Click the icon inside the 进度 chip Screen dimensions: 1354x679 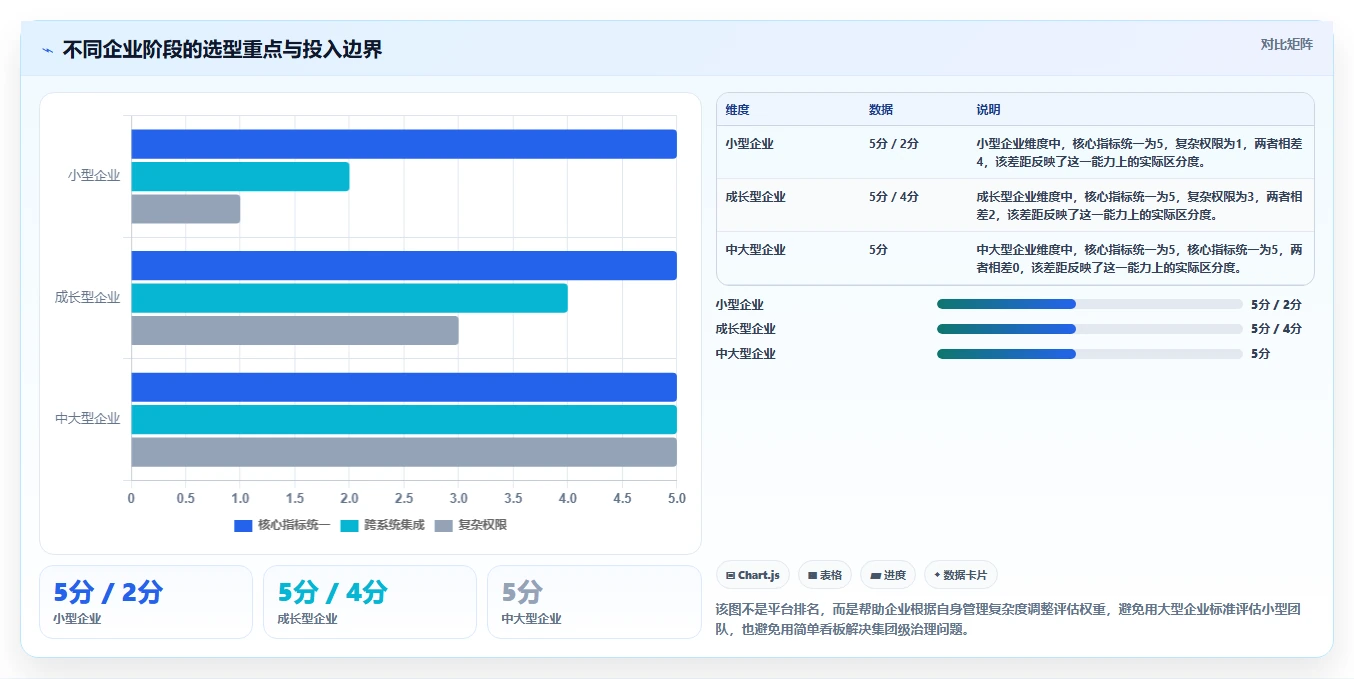(875, 576)
